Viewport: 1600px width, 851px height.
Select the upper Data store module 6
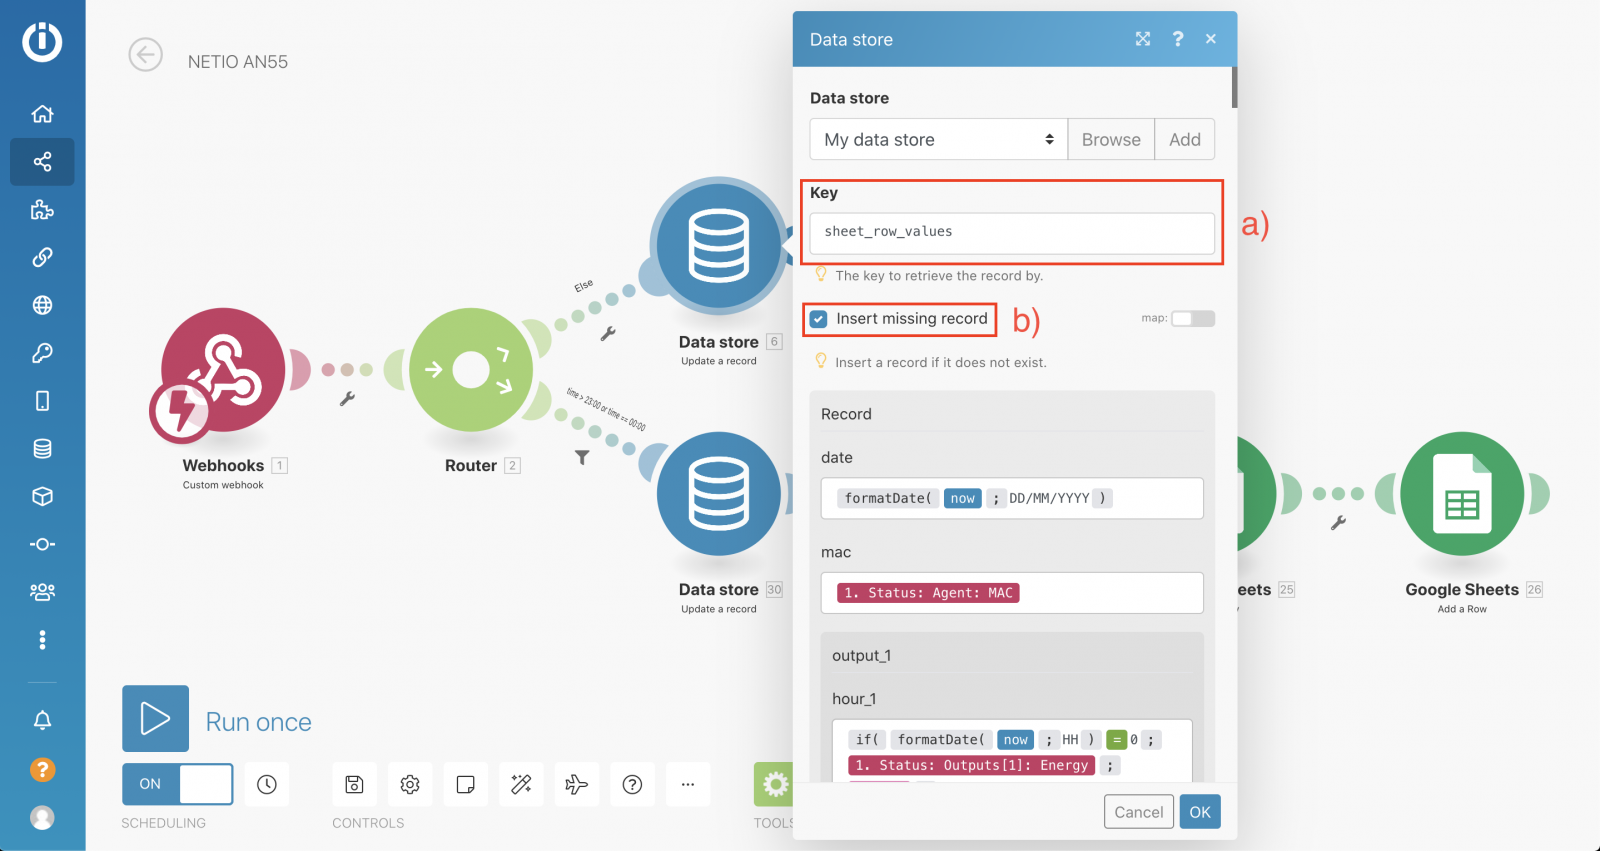click(719, 246)
